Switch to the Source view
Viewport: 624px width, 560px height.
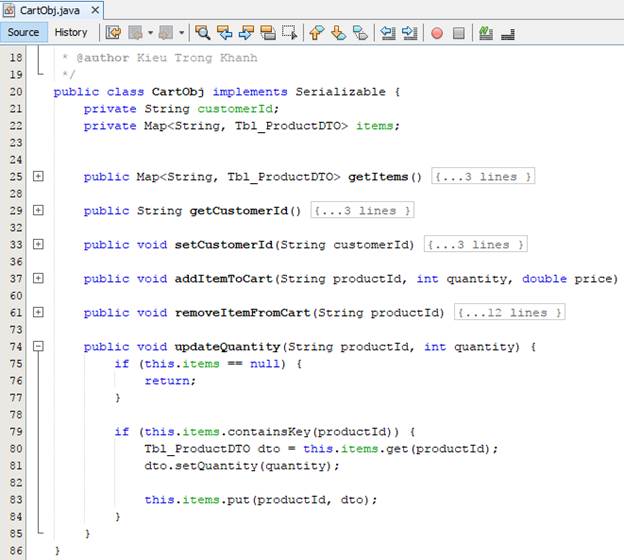pyautogui.click(x=23, y=32)
